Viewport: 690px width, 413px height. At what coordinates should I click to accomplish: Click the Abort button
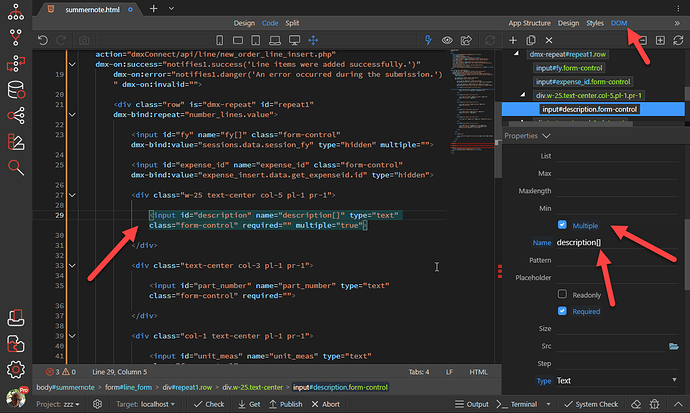[326, 404]
